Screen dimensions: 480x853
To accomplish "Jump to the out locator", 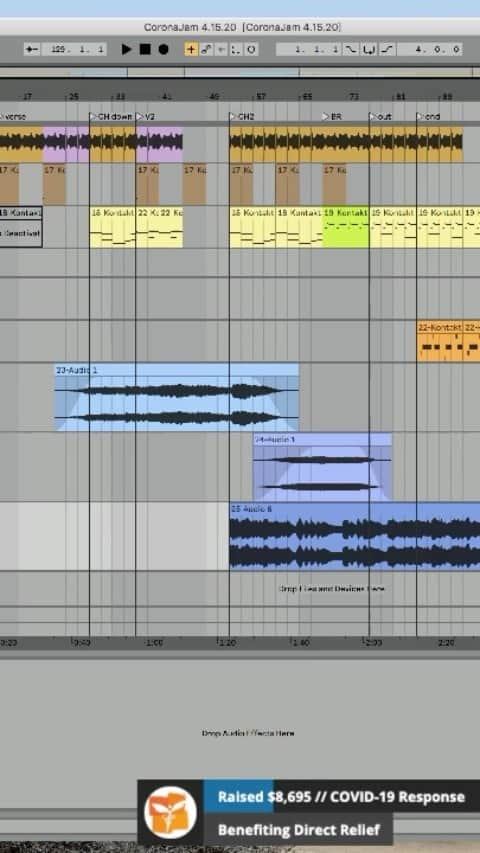I will tap(380, 116).
